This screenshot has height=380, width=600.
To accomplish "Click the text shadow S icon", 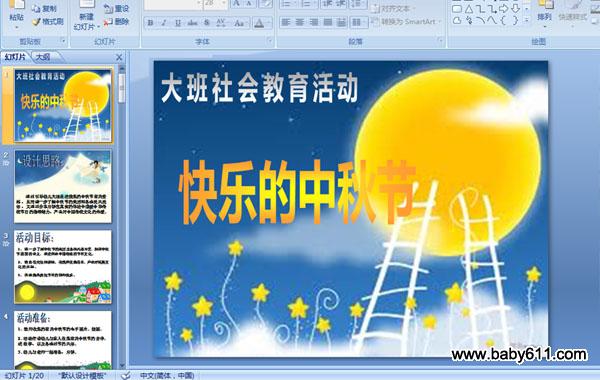I will (x=207, y=23).
